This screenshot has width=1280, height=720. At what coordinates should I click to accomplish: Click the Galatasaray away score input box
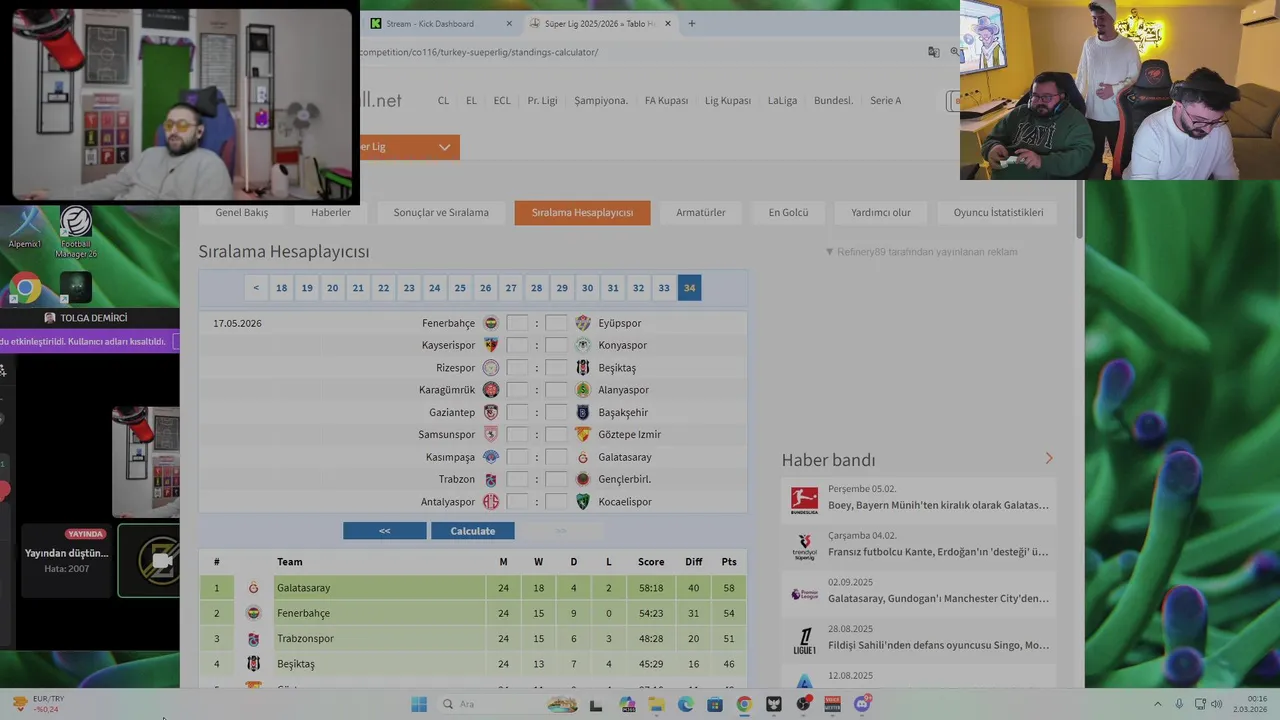(x=556, y=457)
